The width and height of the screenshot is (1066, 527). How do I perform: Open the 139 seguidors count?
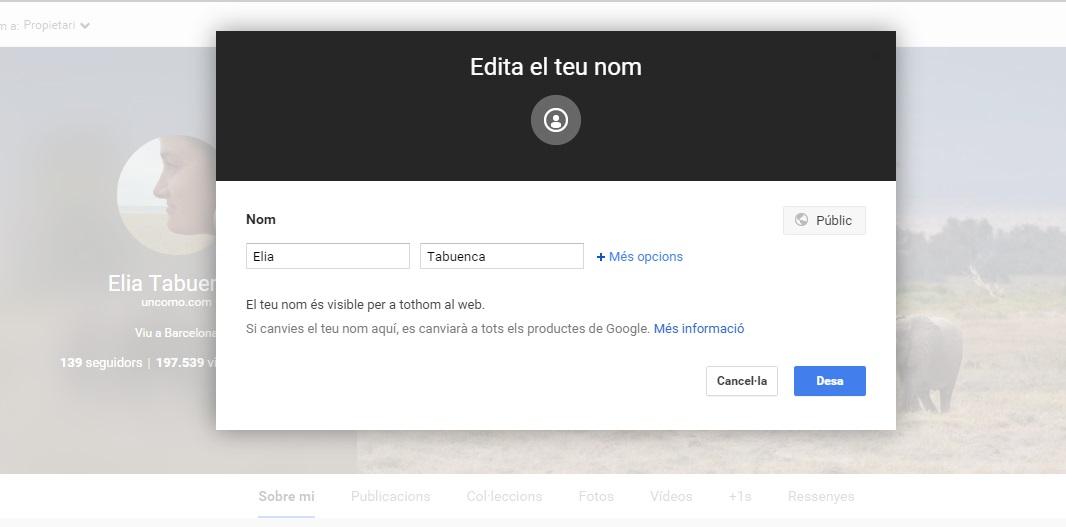(101, 363)
